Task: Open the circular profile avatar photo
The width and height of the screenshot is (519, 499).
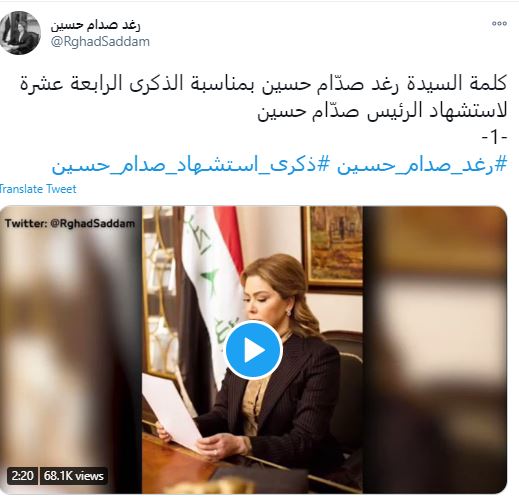Action: point(20,33)
